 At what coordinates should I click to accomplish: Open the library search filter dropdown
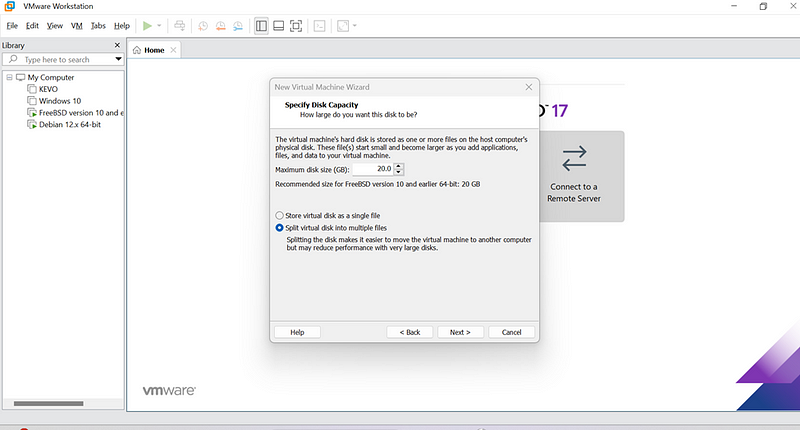coord(118,59)
